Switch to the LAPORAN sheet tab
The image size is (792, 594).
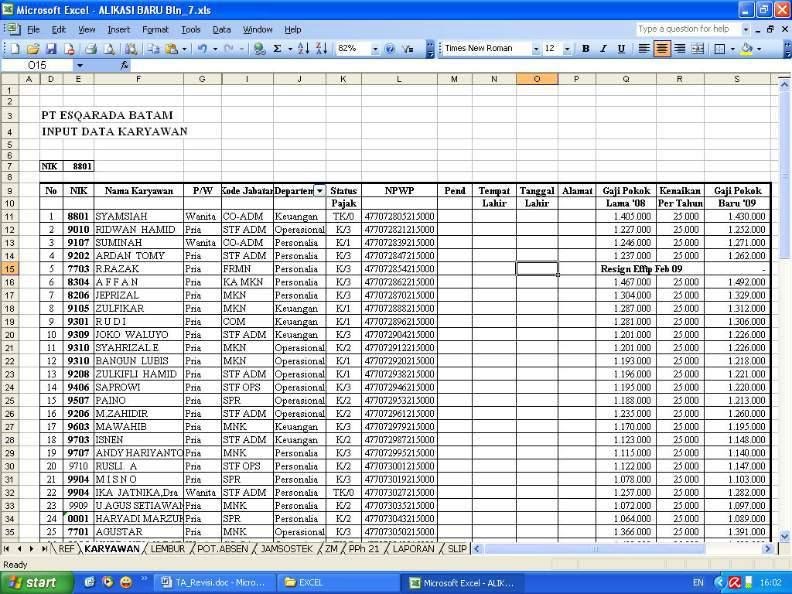click(x=413, y=549)
